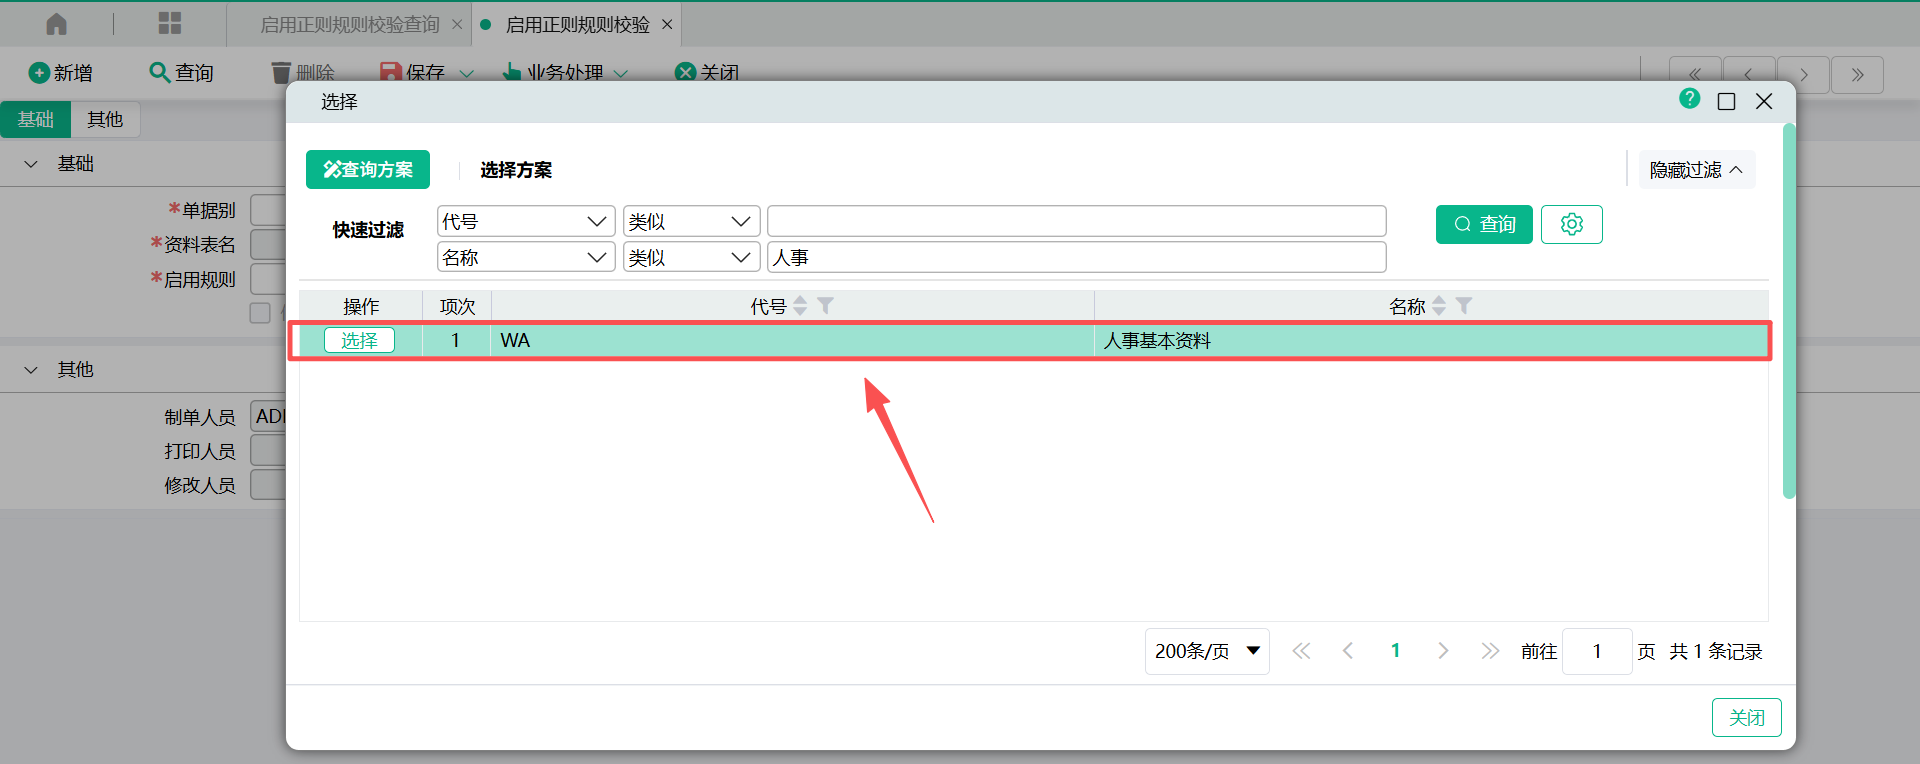Switch to the 启用正则规则校验查询 tab
The height and width of the screenshot is (764, 1920).
click(x=349, y=24)
